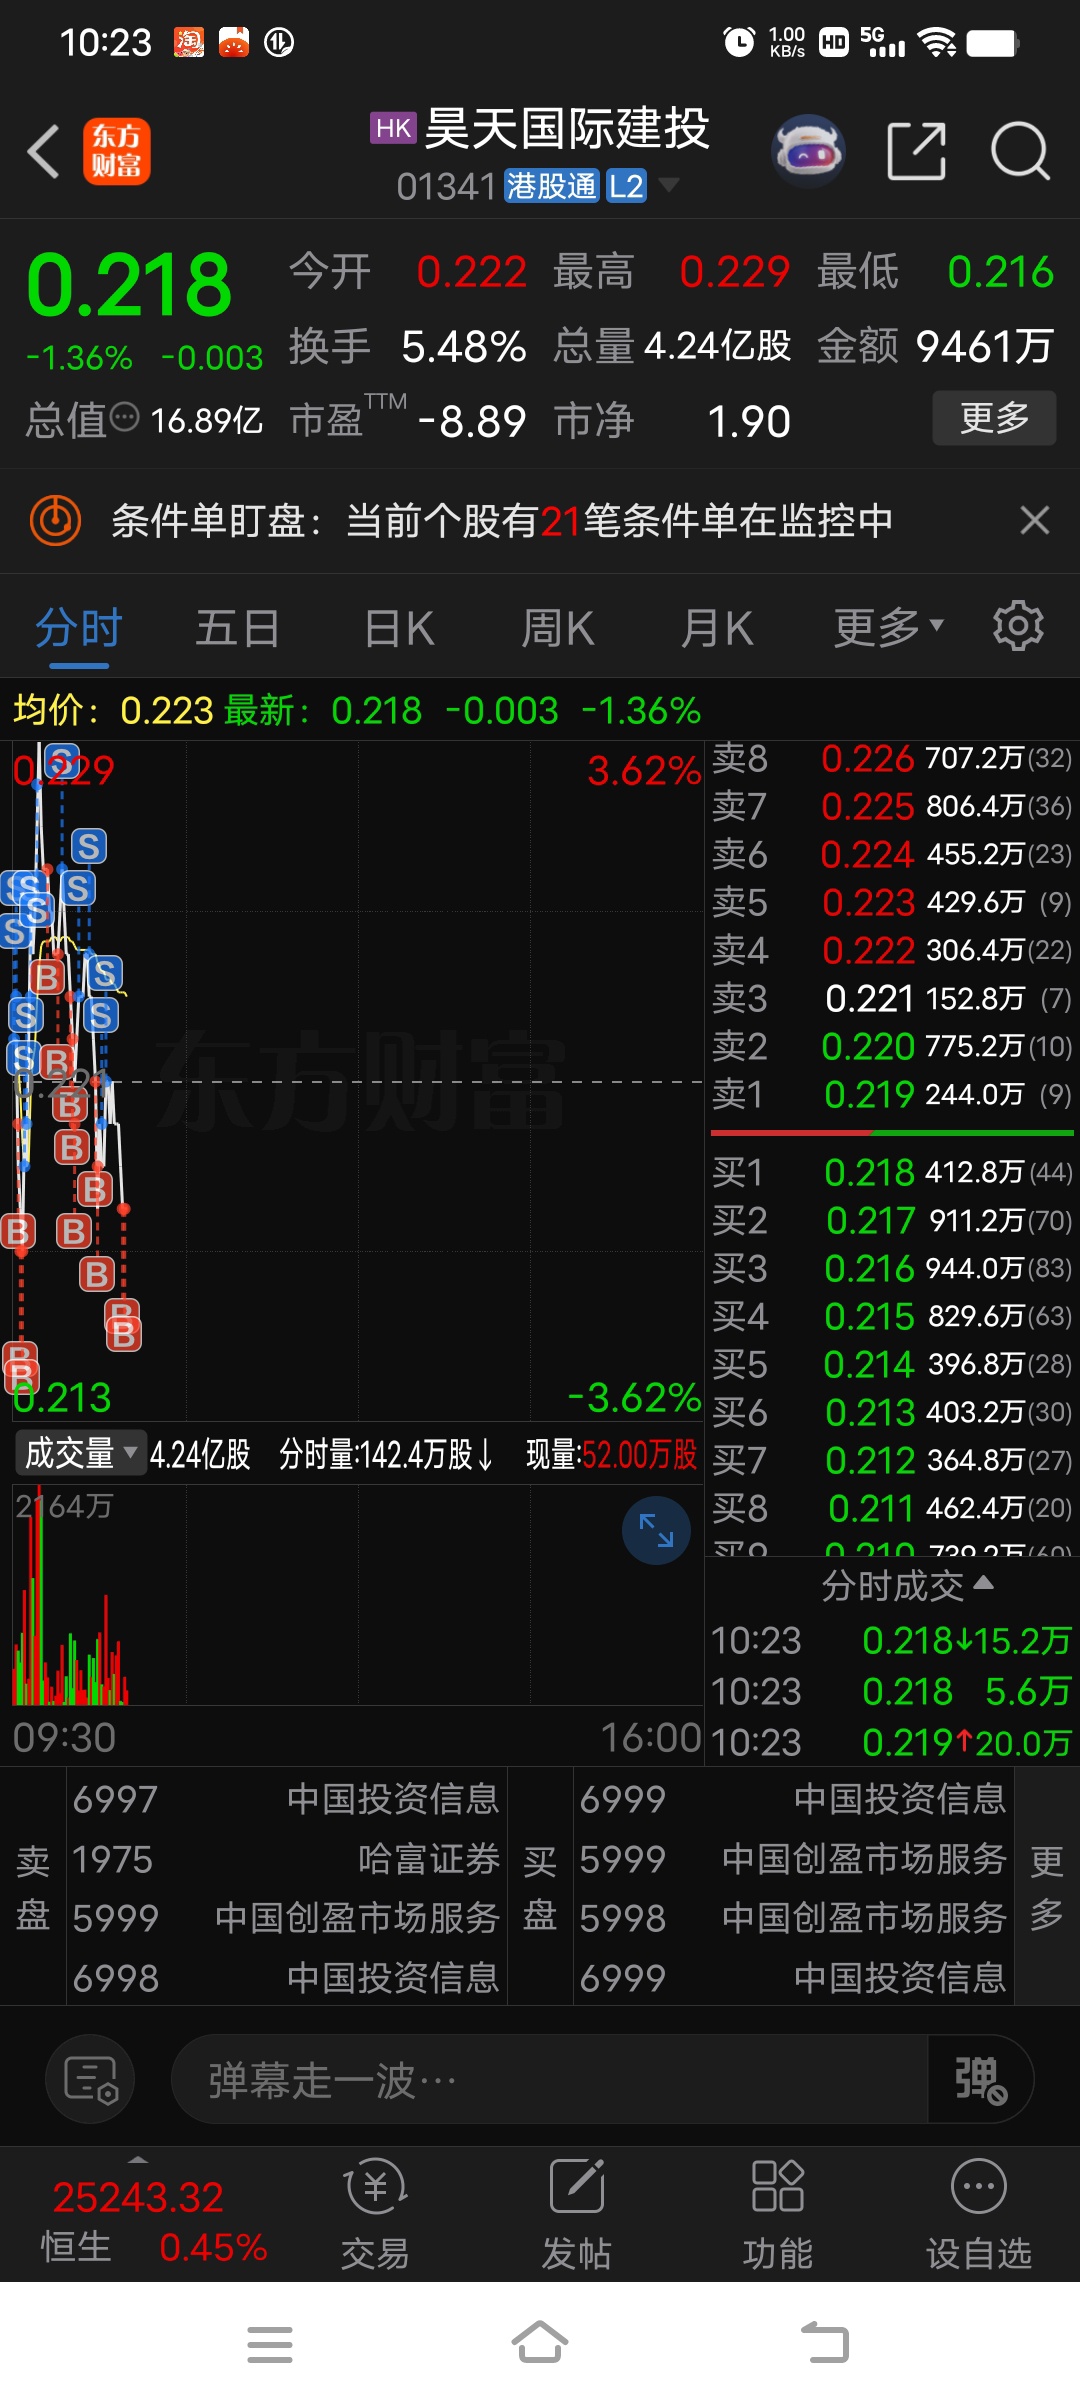Tap the back arrow icon
Viewport: 1080px width, 2408px height.
coord(44,152)
